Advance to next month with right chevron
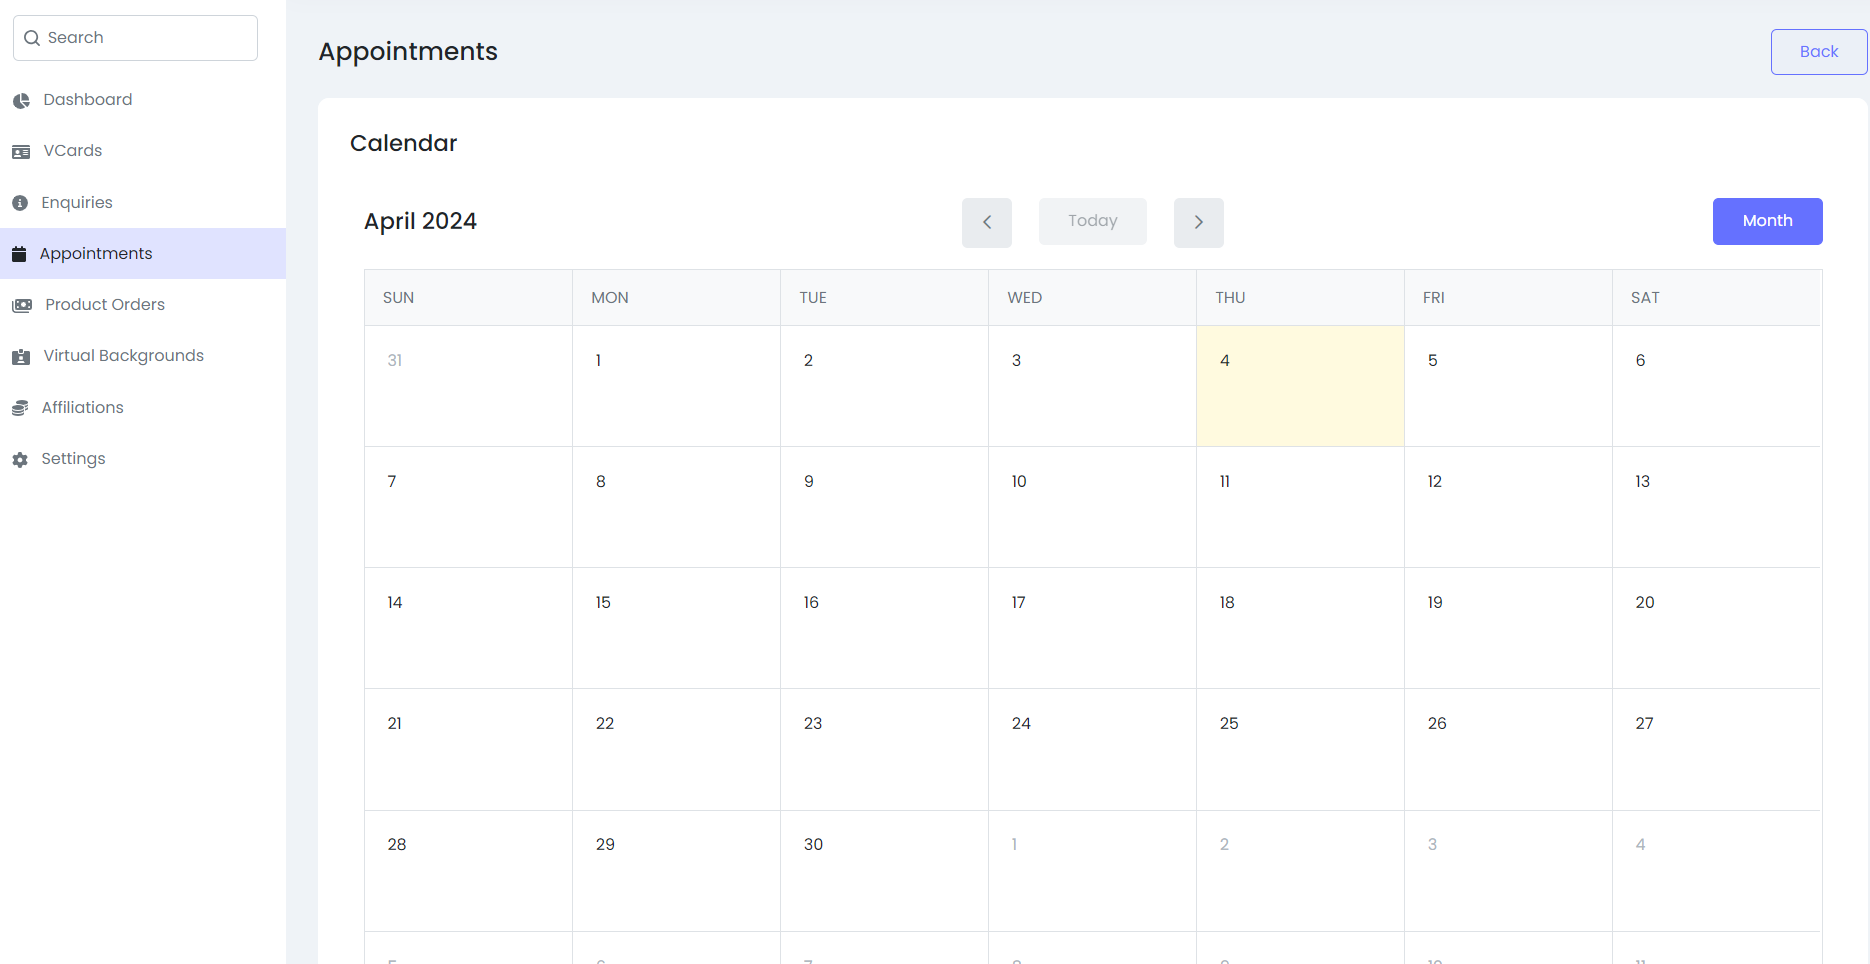Image resolution: width=1870 pixels, height=964 pixels. (x=1198, y=222)
